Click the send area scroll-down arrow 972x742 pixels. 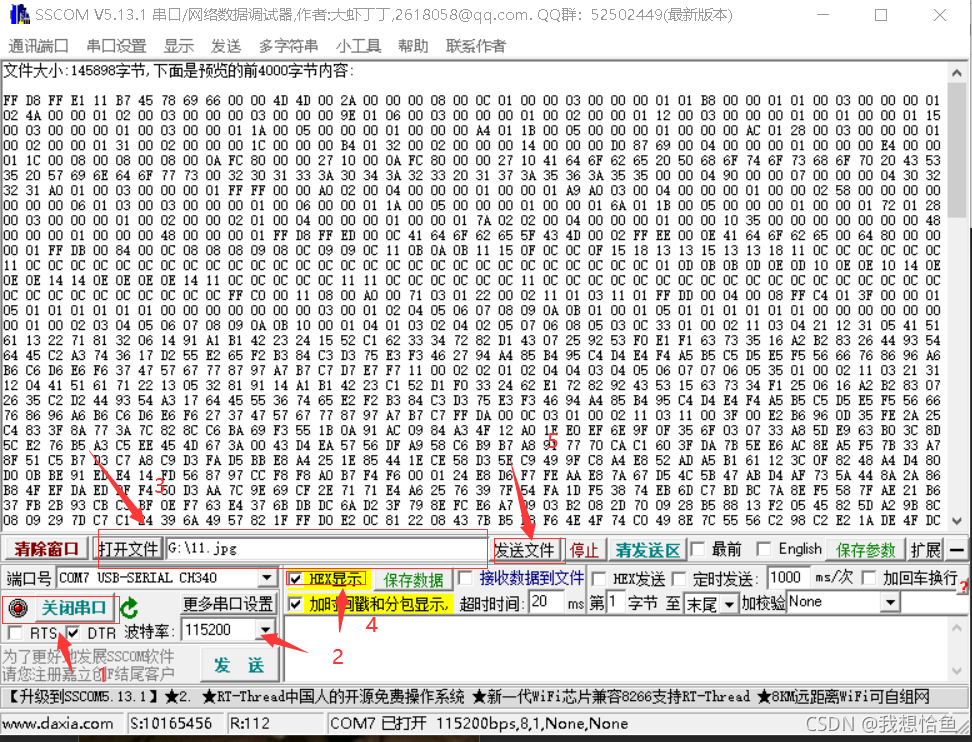pos(957,671)
